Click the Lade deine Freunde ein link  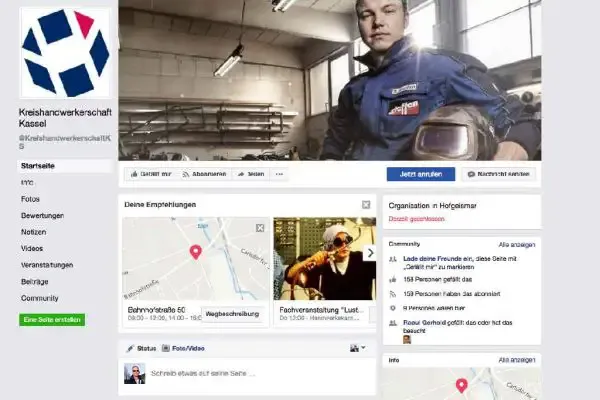pos(436,259)
